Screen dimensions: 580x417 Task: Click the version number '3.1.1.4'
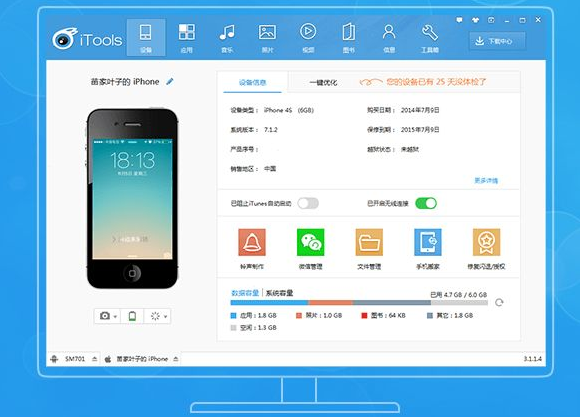pos(533,359)
